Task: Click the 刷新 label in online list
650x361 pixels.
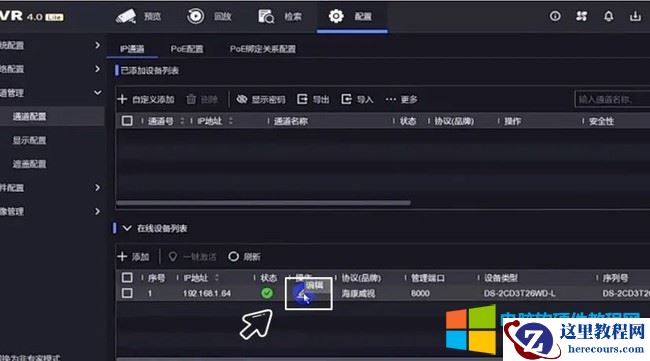Action: [x=252, y=257]
